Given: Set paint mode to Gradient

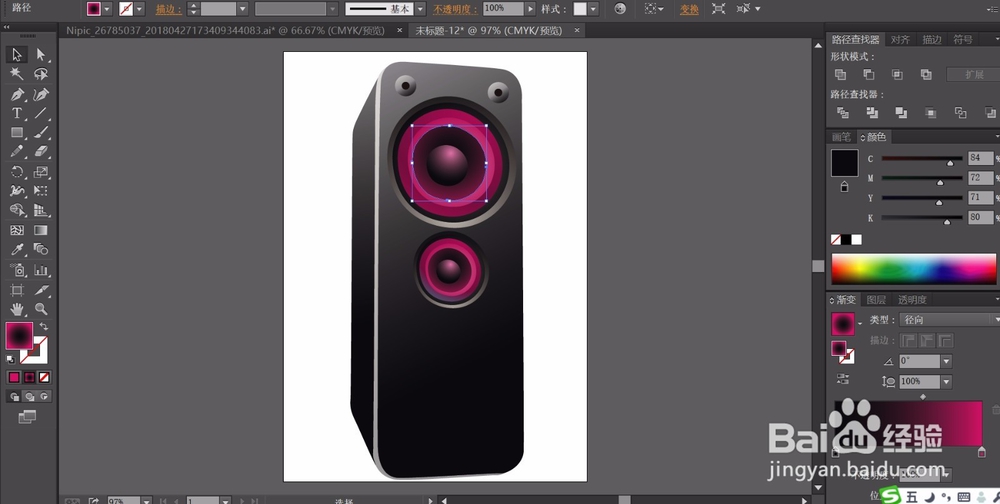Looking at the screenshot, I should [29, 378].
